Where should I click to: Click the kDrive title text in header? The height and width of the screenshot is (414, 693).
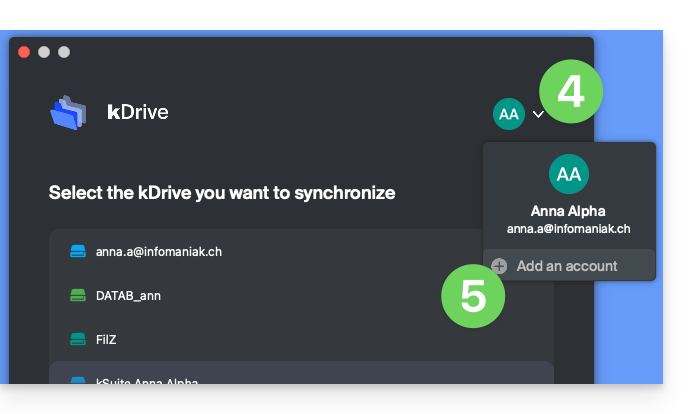tap(138, 112)
